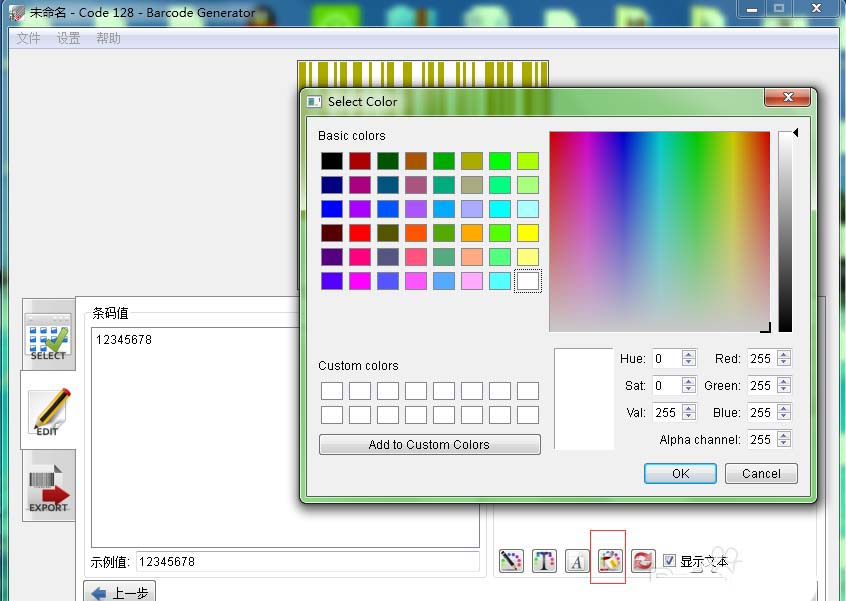This screenshot has width=846, height=601.
Task: Maximize the Barcode Generator window
Action: [779, 9]
